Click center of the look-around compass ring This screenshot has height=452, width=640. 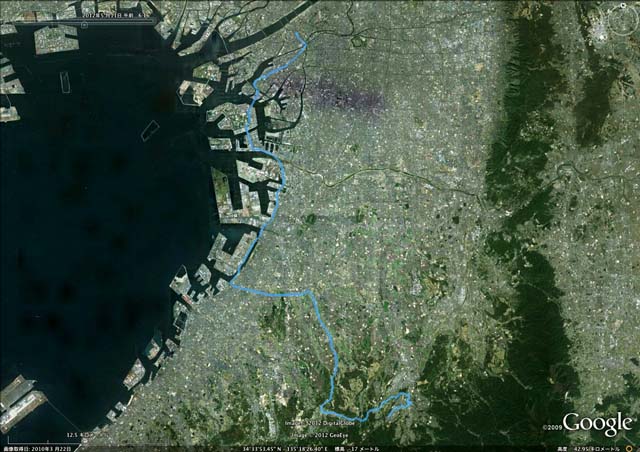623,21
